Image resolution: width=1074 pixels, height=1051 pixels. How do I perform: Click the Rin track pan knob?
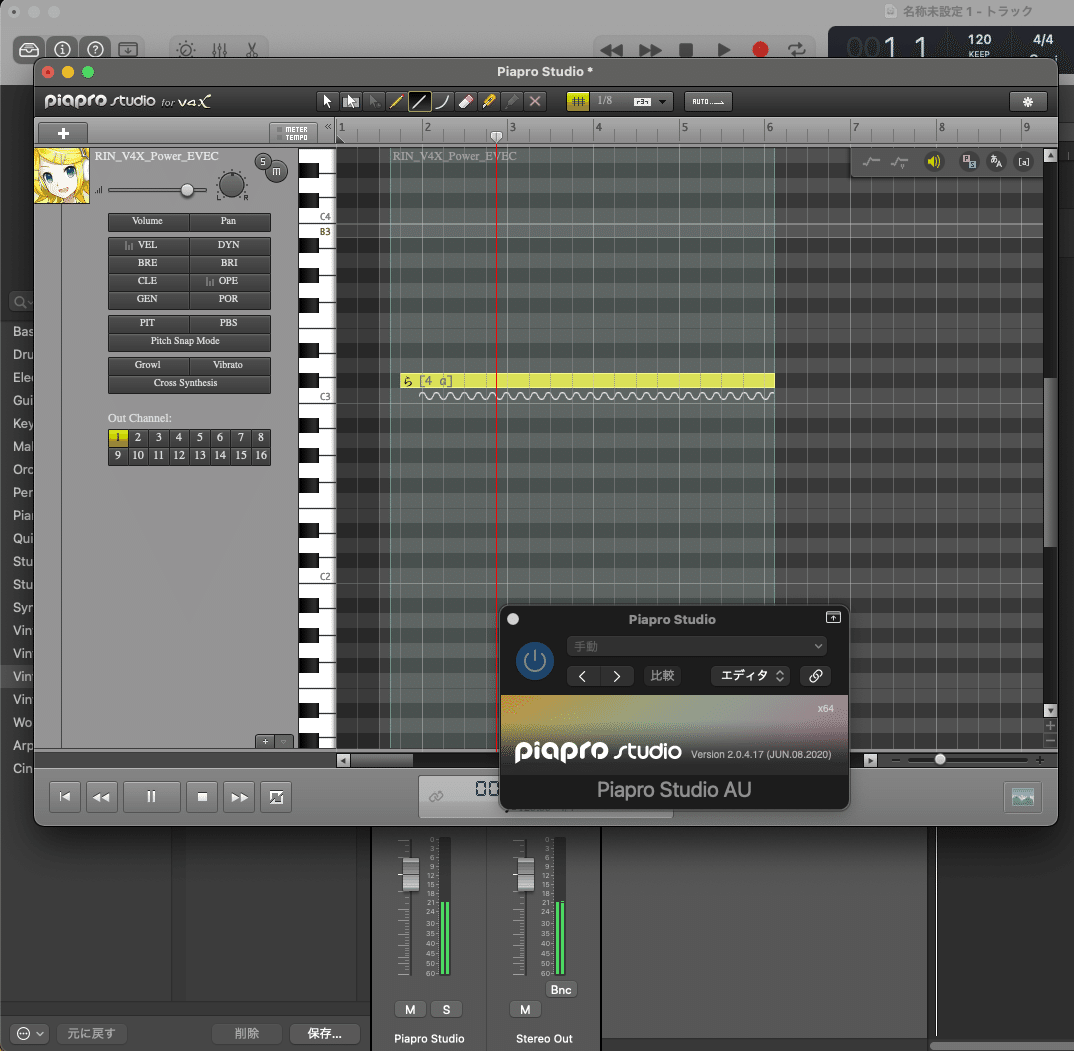(x=232, y=185)
